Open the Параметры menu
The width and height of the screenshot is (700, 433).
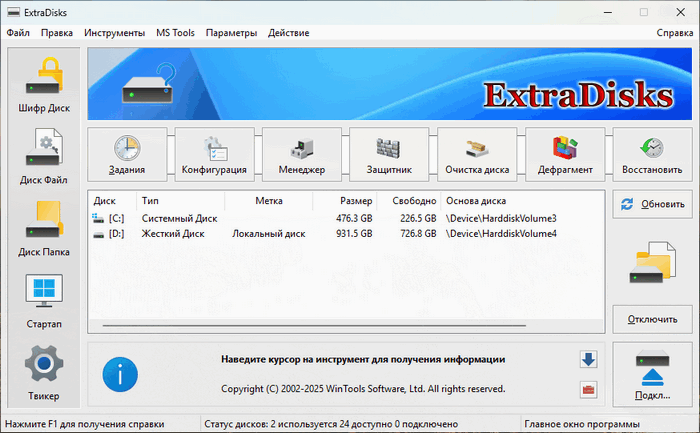231,33
